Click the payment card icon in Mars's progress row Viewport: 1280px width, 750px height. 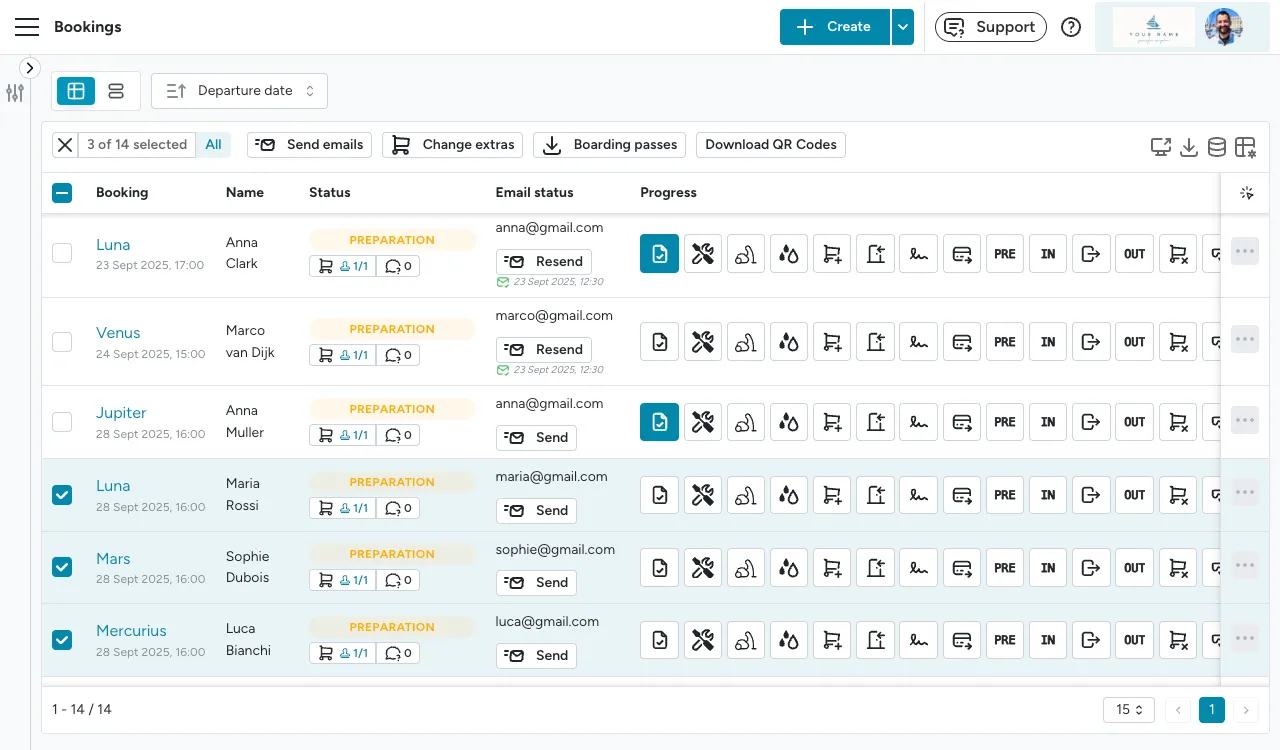[962, 567]
